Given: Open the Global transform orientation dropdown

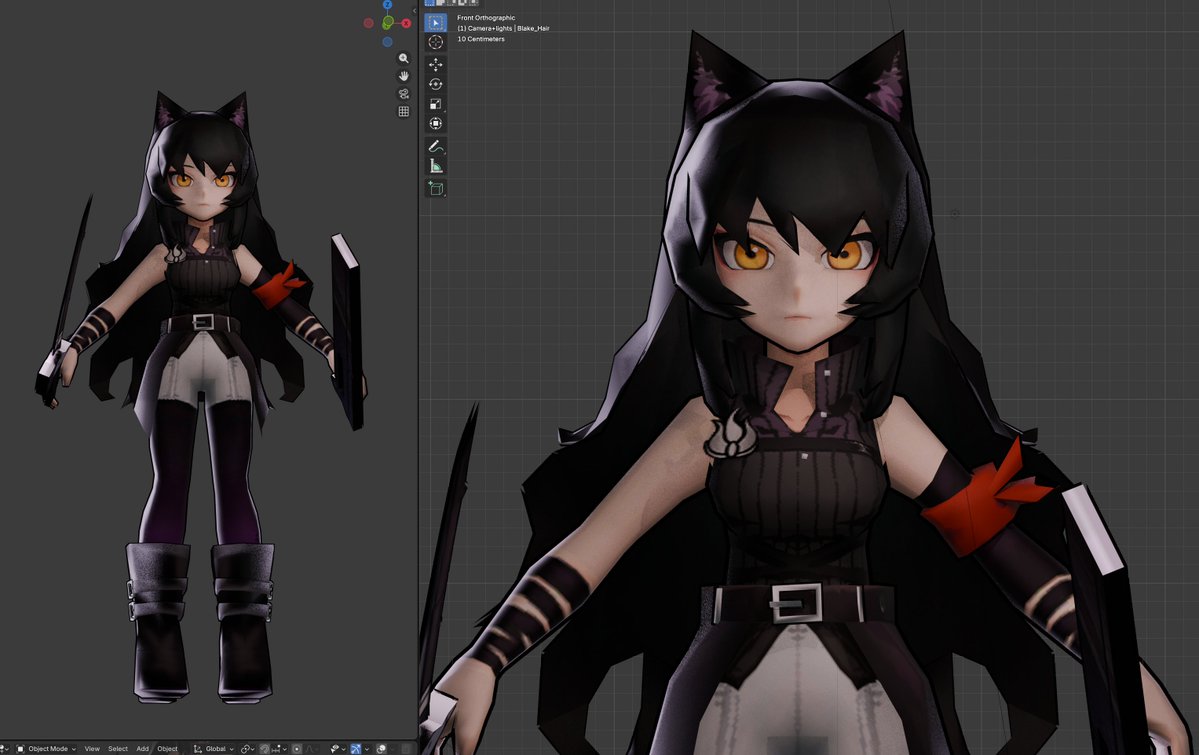Looking at the screenshot, I should pyautogui.click(x=213, y=749).
